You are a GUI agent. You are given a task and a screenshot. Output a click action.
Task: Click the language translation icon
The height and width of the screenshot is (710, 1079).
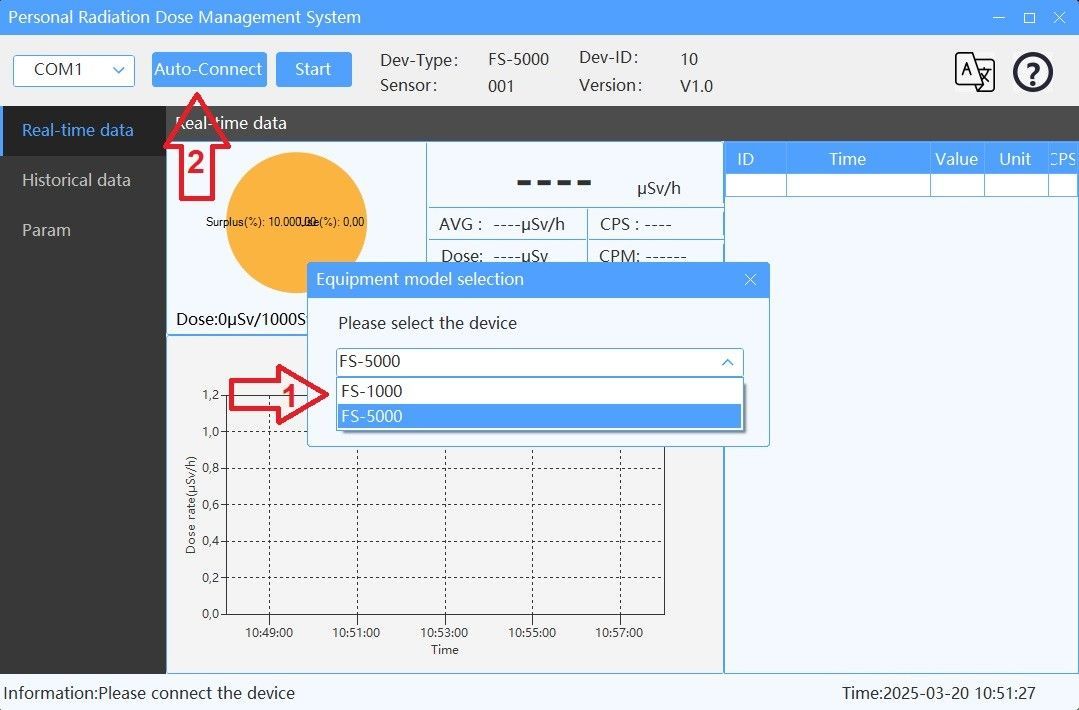(x=974, y=72)
